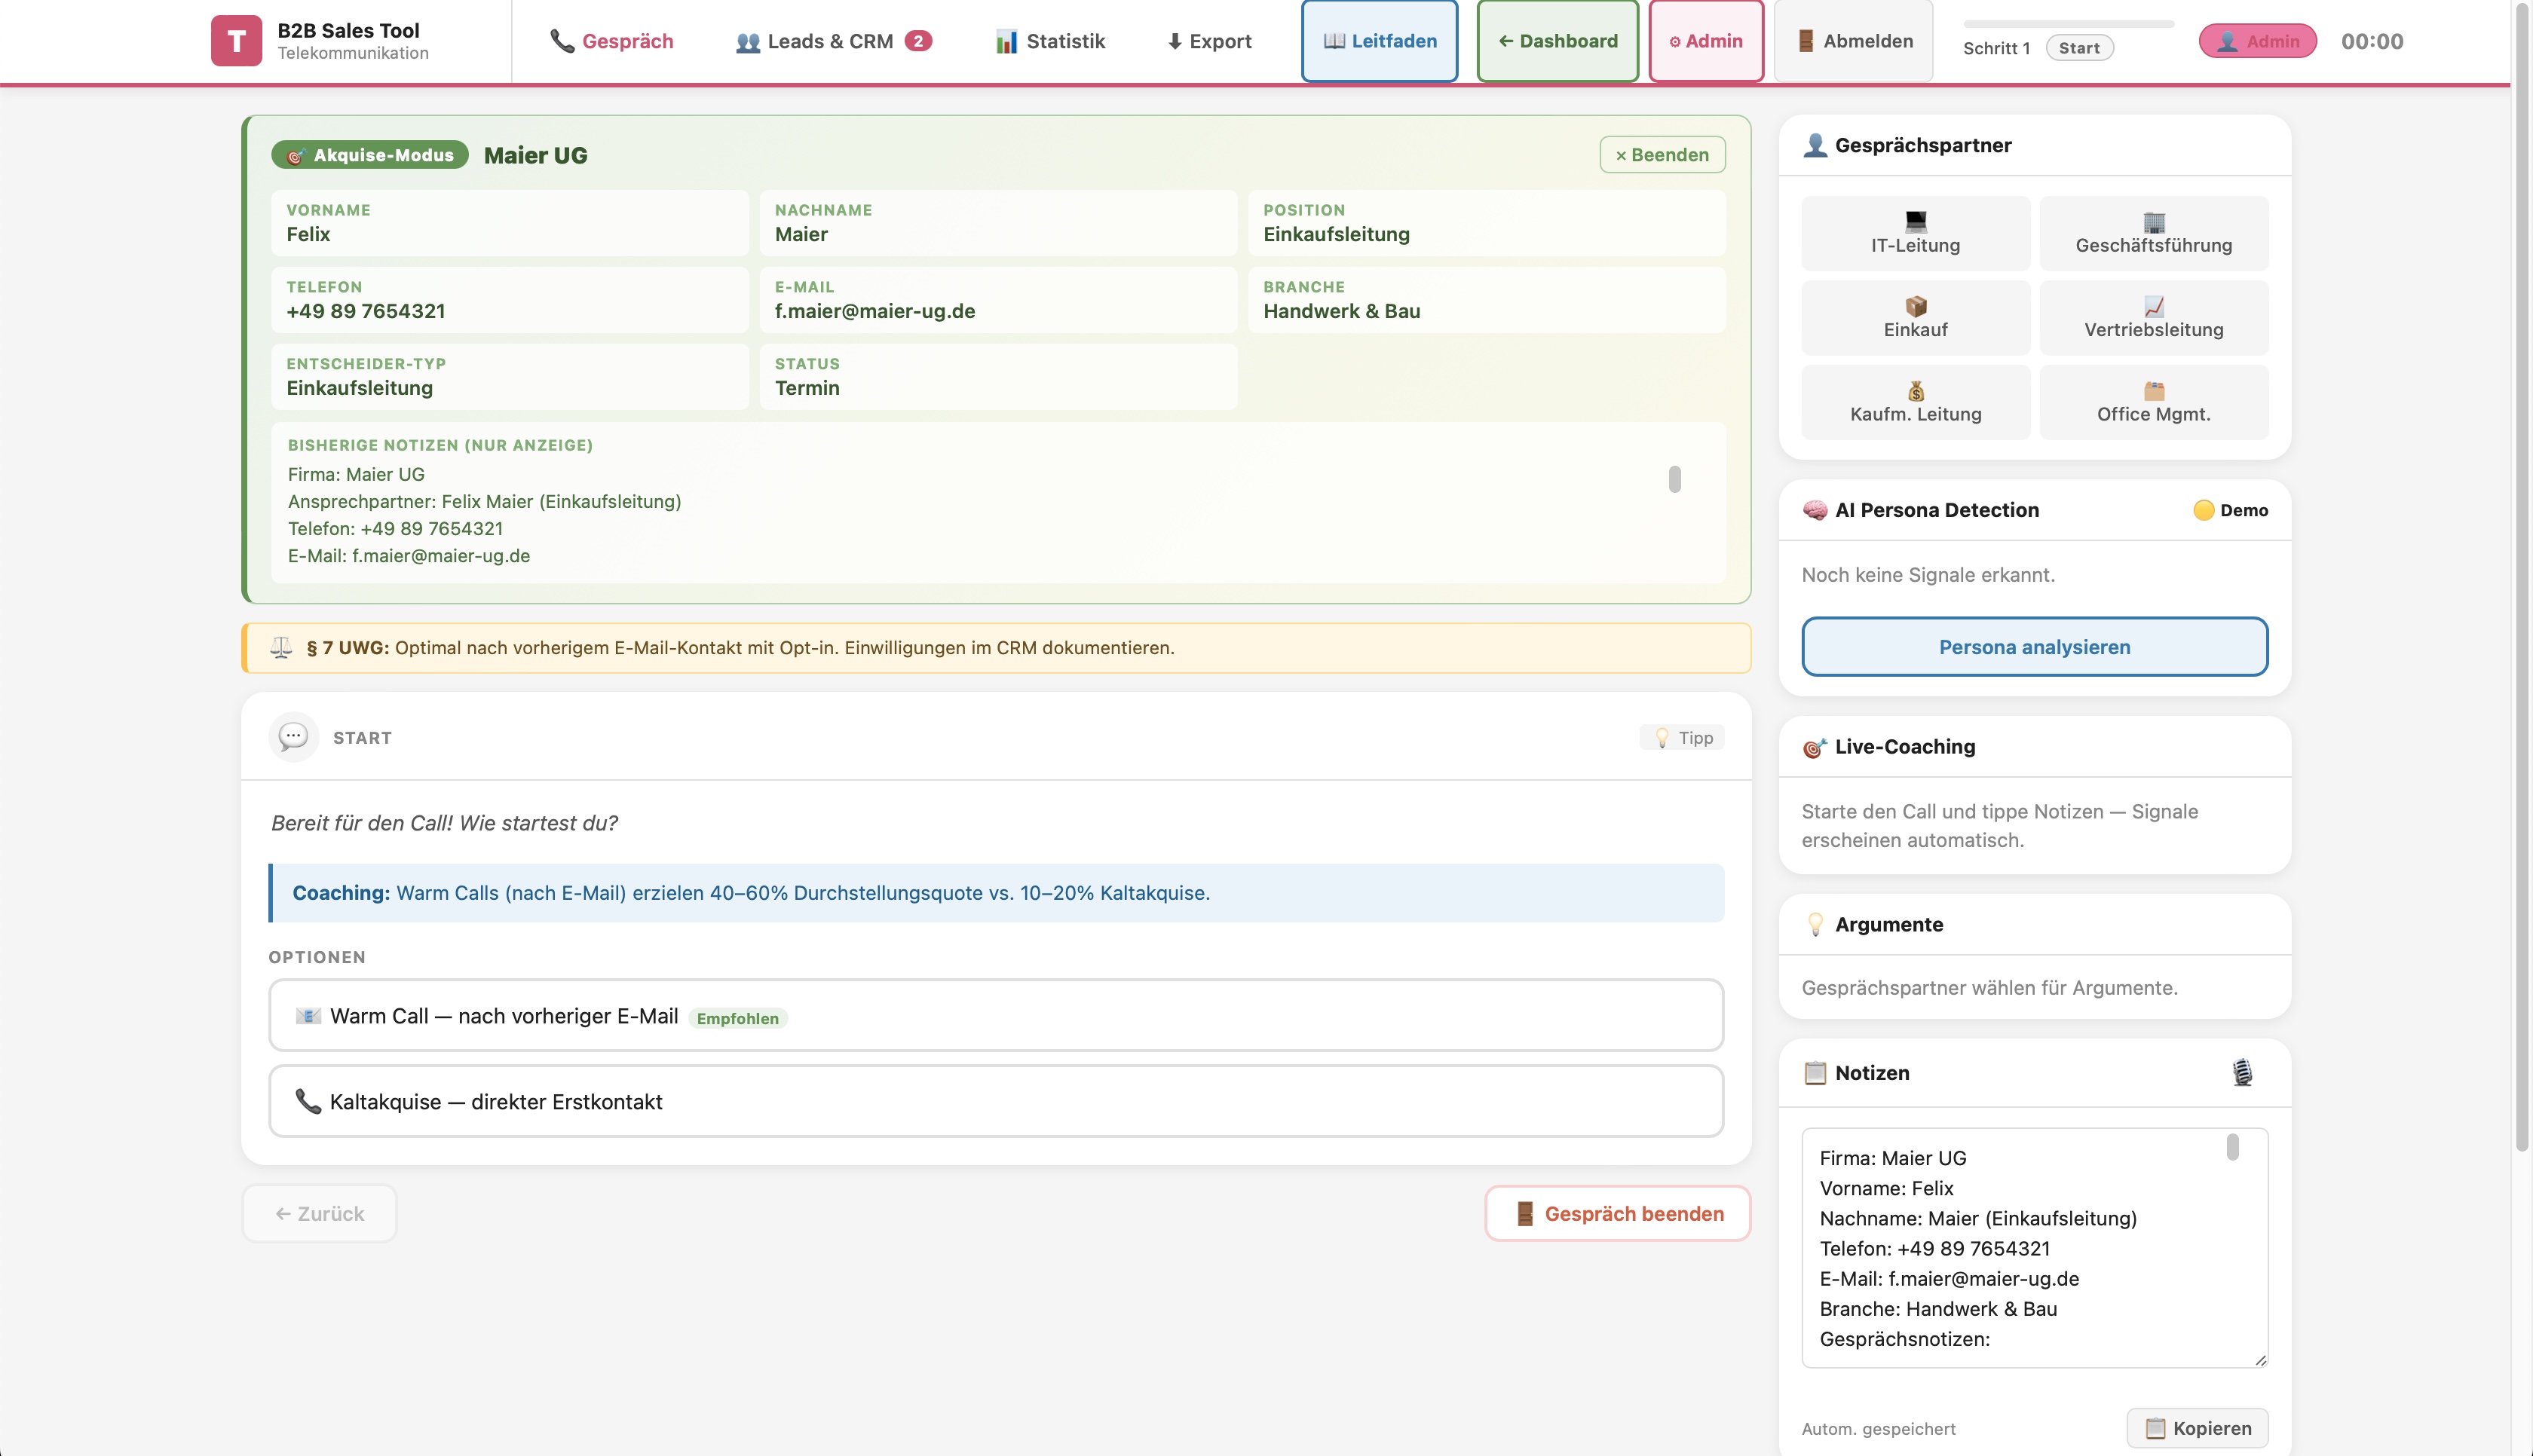The width and height of the screenshot is (2533, 1456).
Task: Click the START speech bubble icon
Action: (293, 737)
